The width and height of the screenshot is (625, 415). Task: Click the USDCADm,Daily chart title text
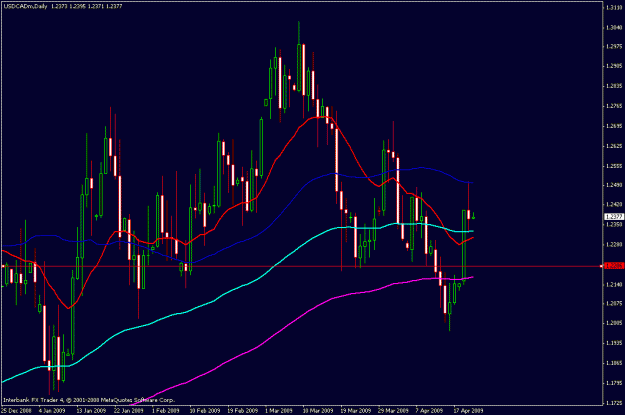25,6
